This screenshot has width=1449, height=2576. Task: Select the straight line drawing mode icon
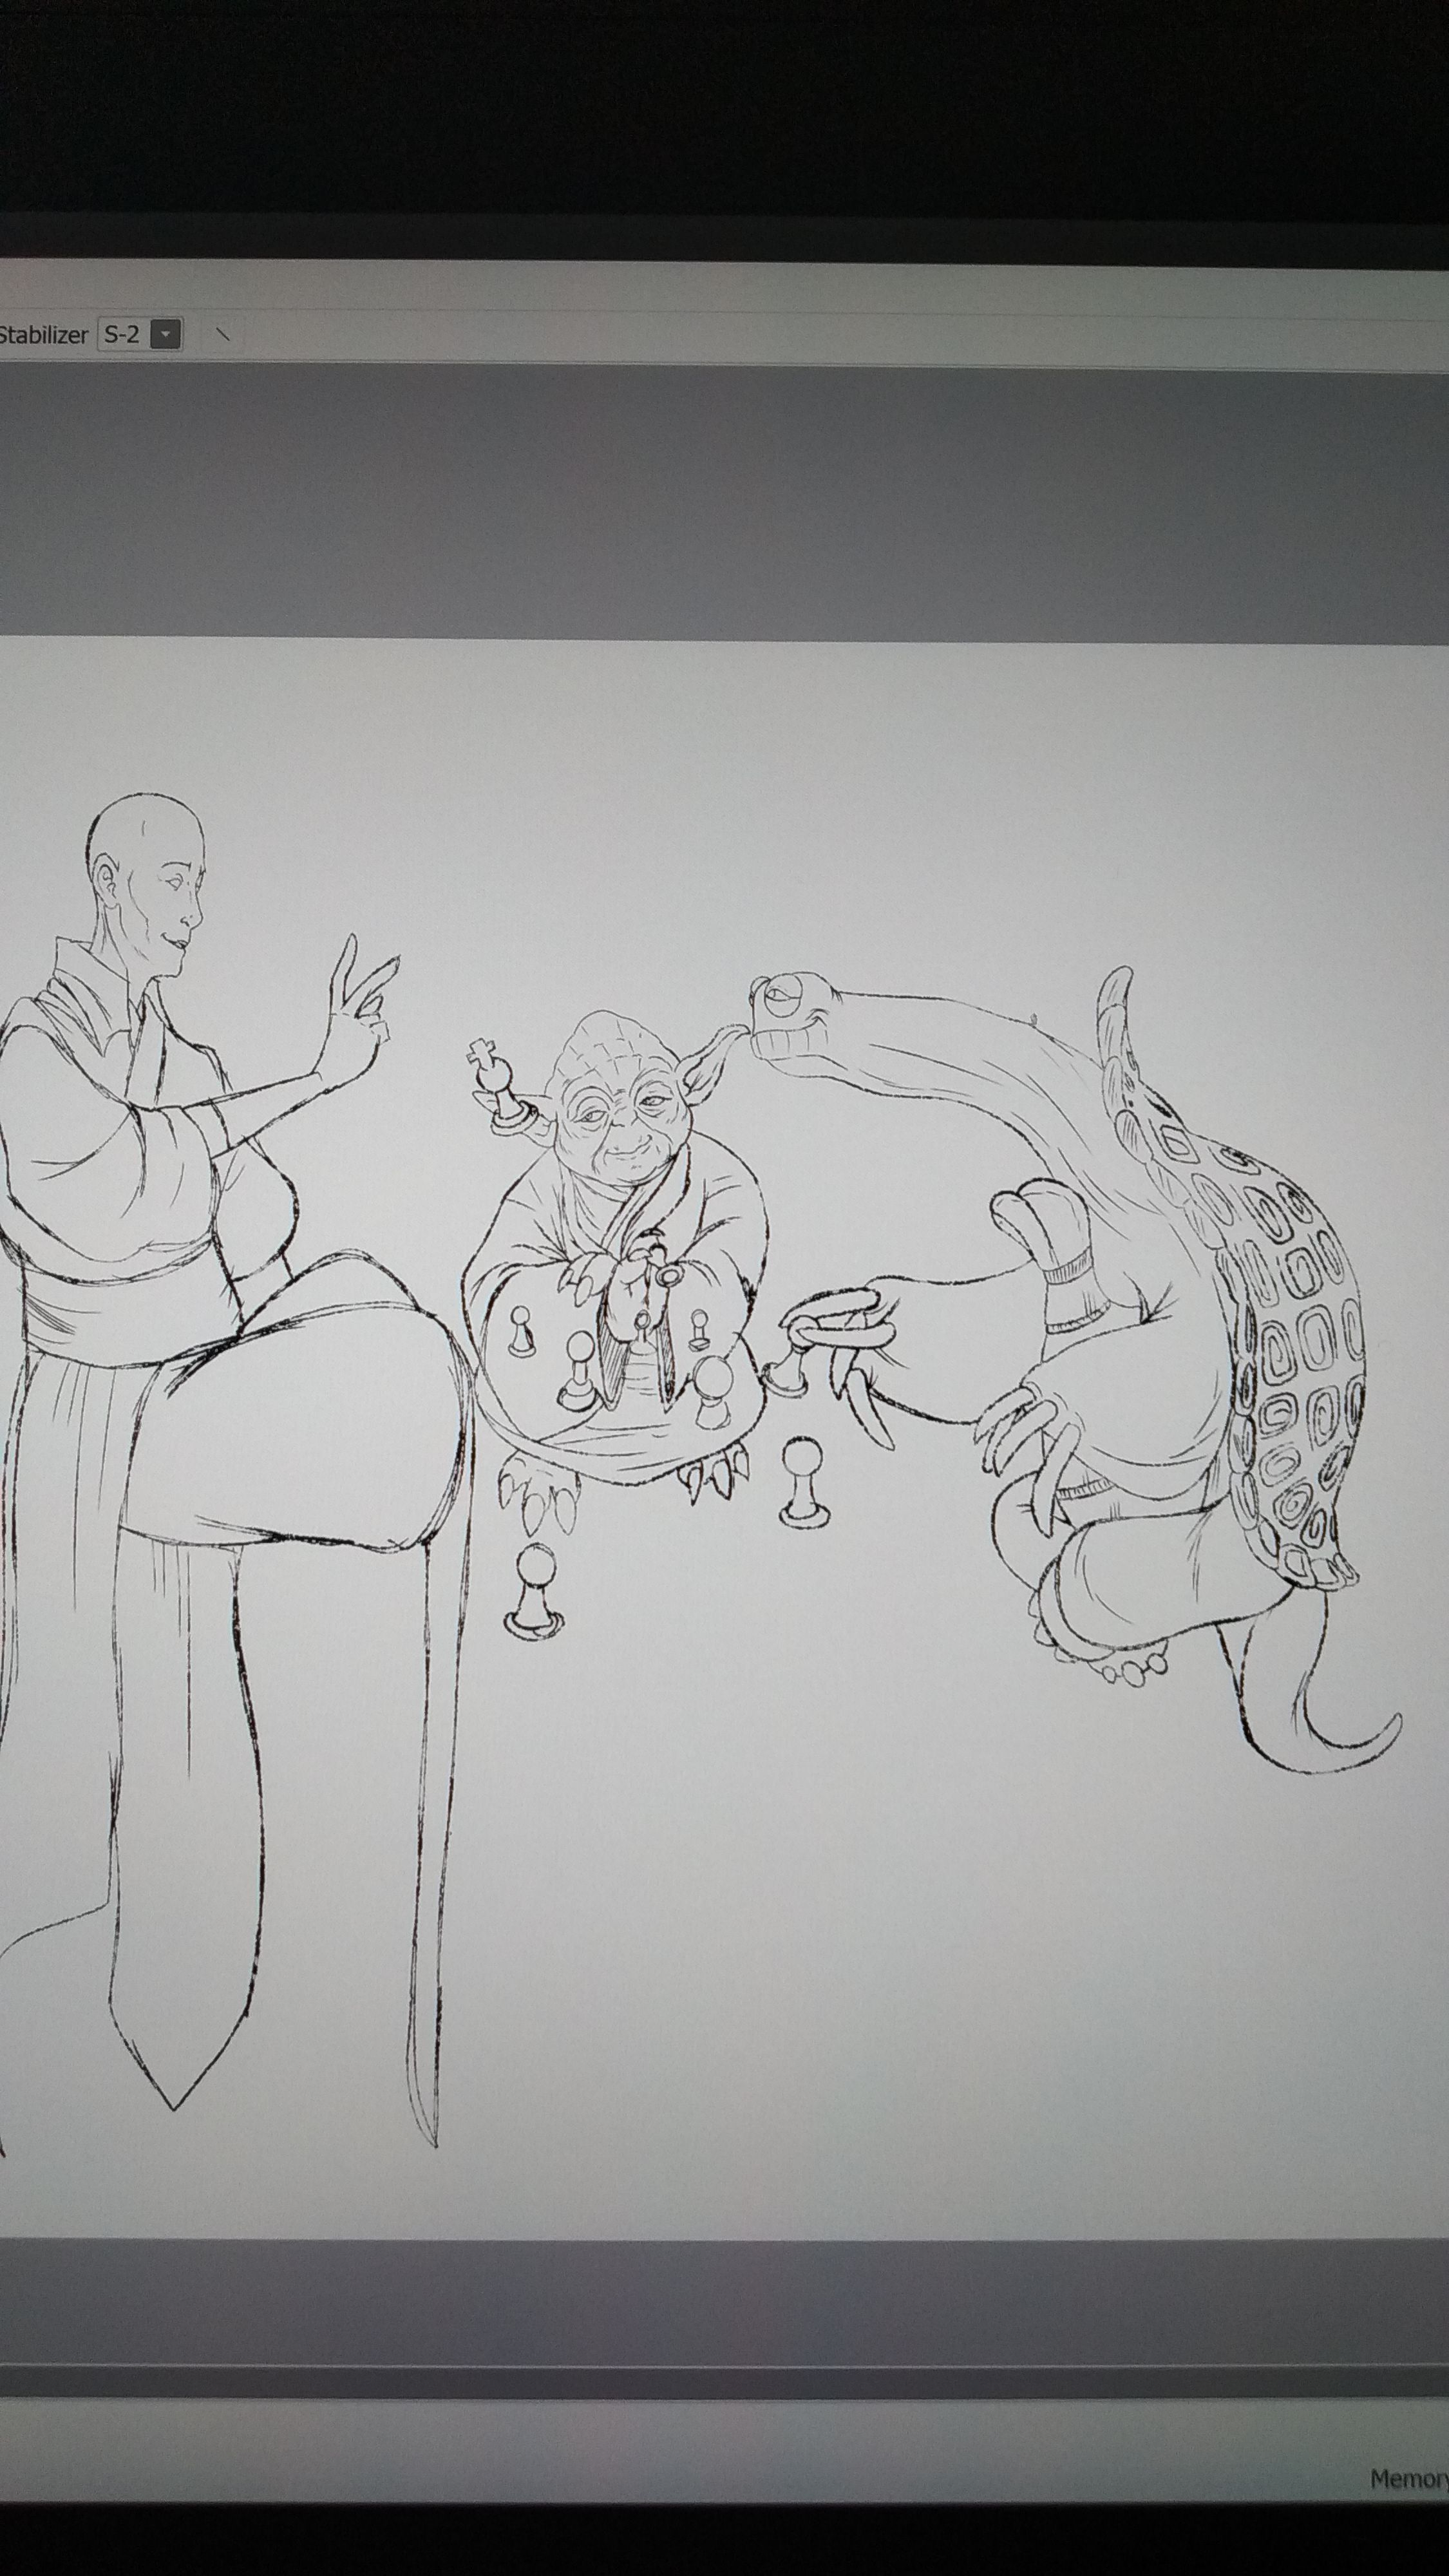point(223,334)
